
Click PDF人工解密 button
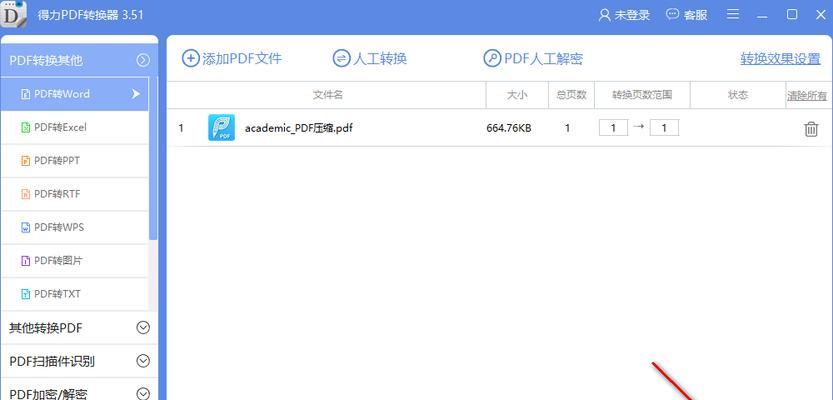coord(533,58)
